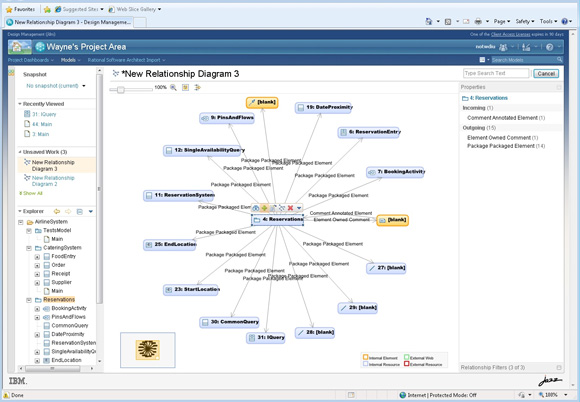Click the Explorer forward arrow icon
This screenshot has height=402, width=580.
point(68,211)
